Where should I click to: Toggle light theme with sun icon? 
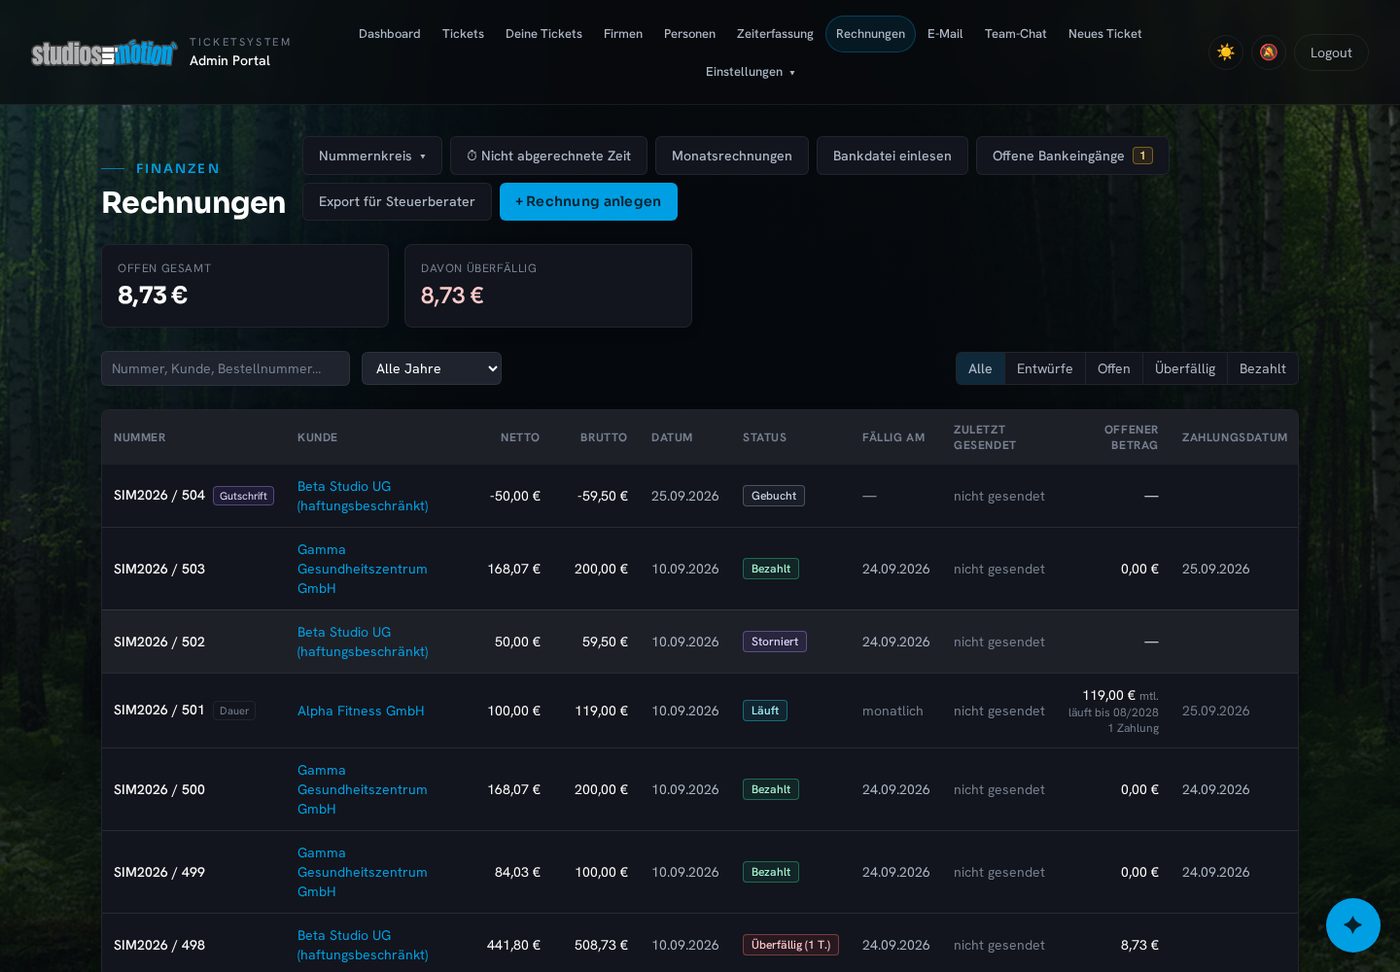click(x=1225, y=52)
